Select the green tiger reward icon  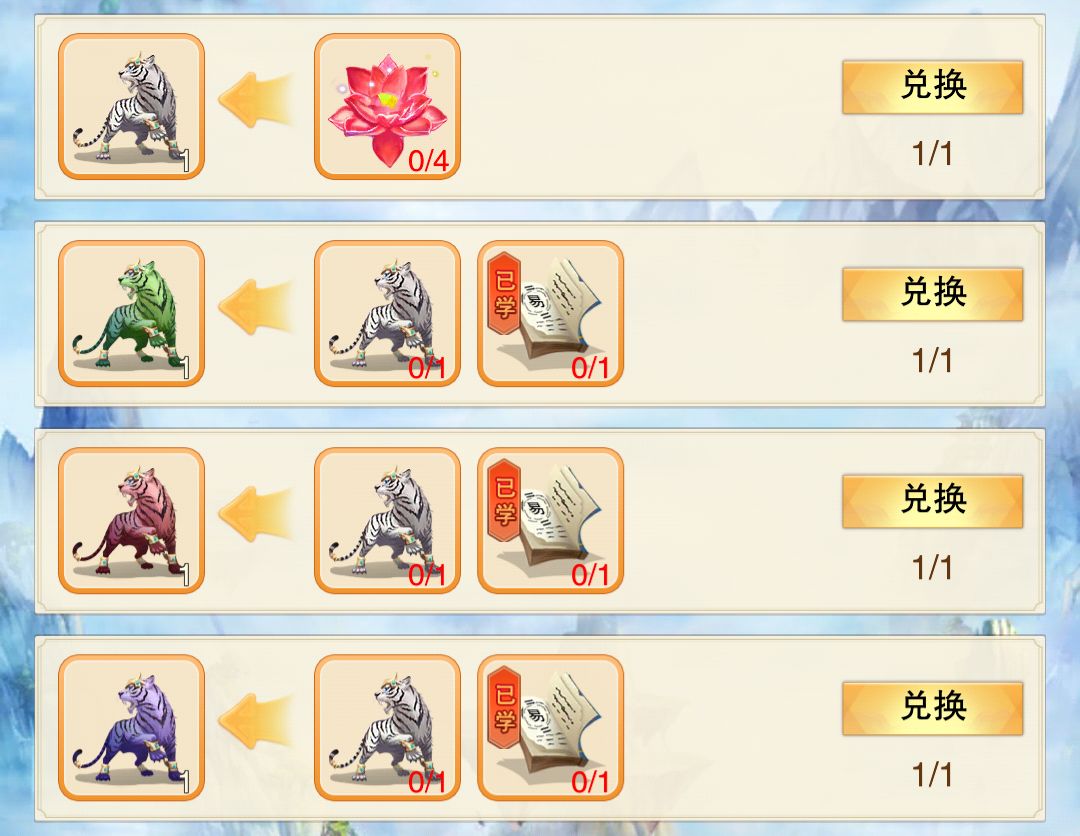(x=131, y=313)
